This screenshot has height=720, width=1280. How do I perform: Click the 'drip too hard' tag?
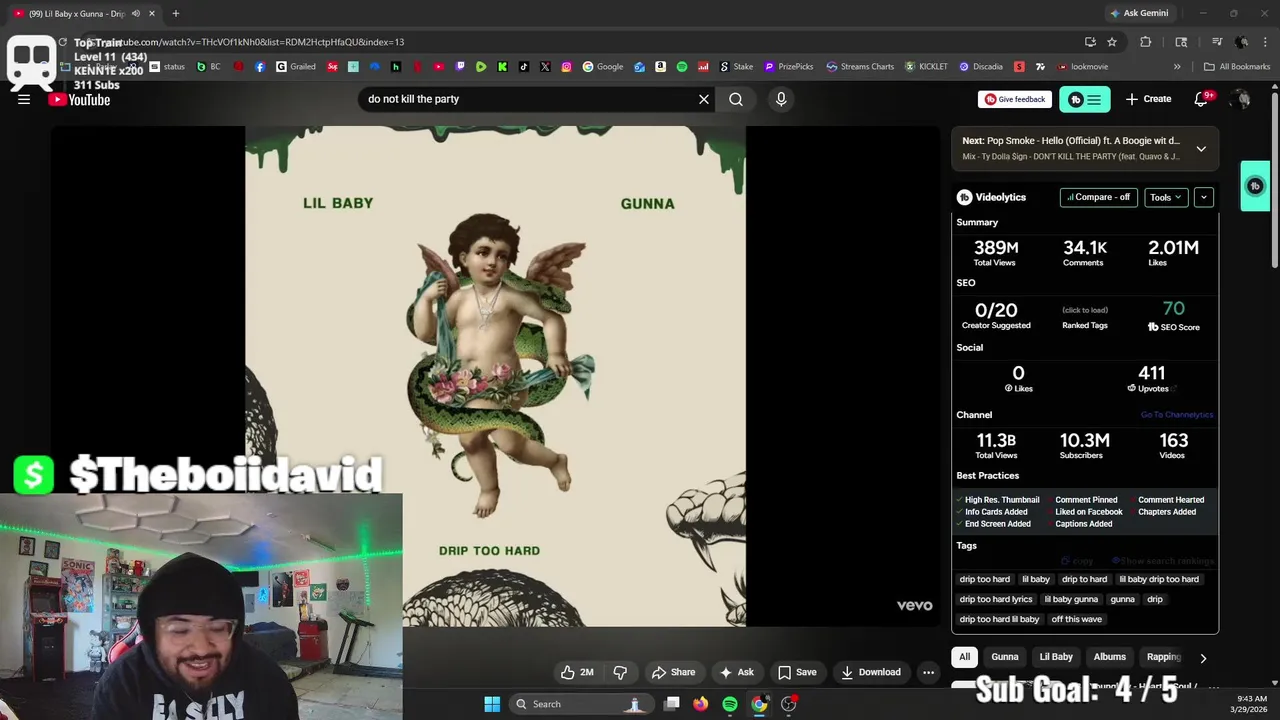(985, 579)
